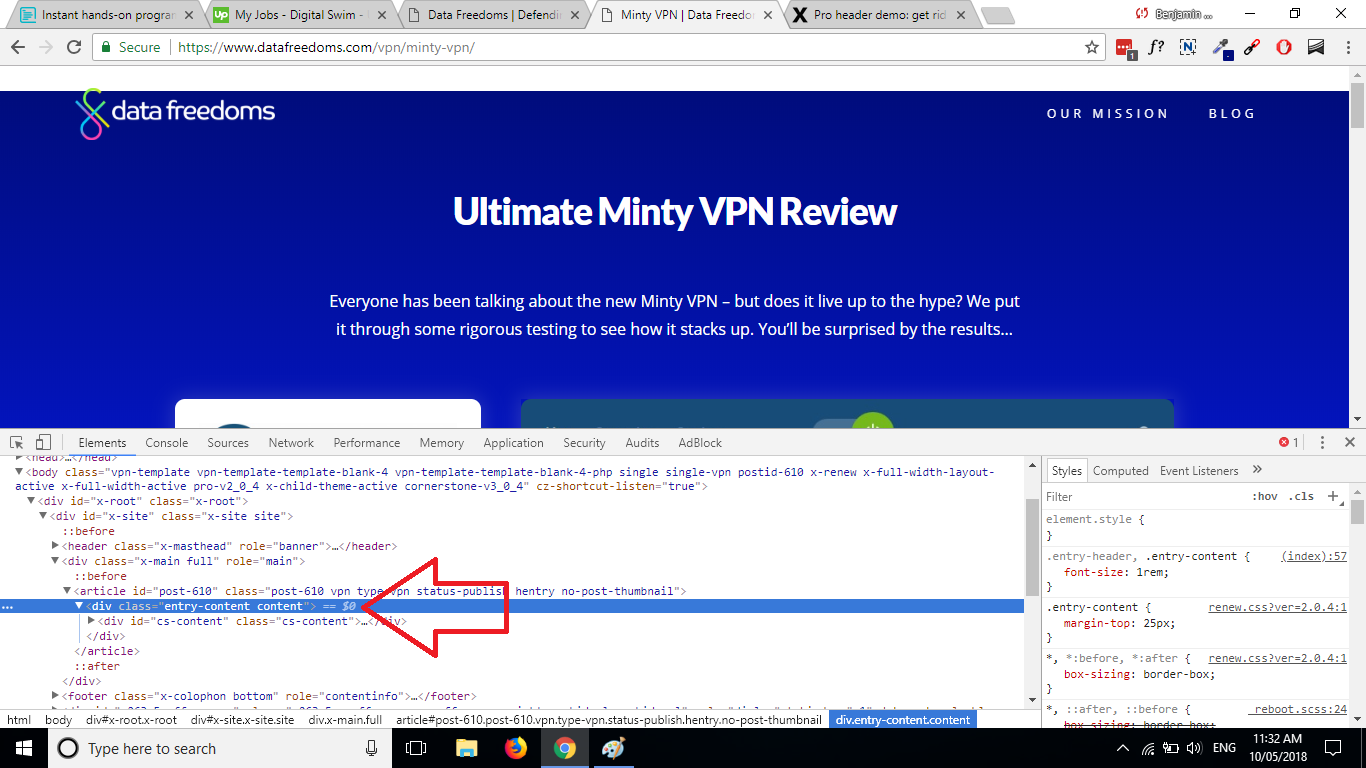The width and height of the screenshot is (1366, 768).
Task: Open the AdBlock red stop-hand extension
Action: point(1284,47)
